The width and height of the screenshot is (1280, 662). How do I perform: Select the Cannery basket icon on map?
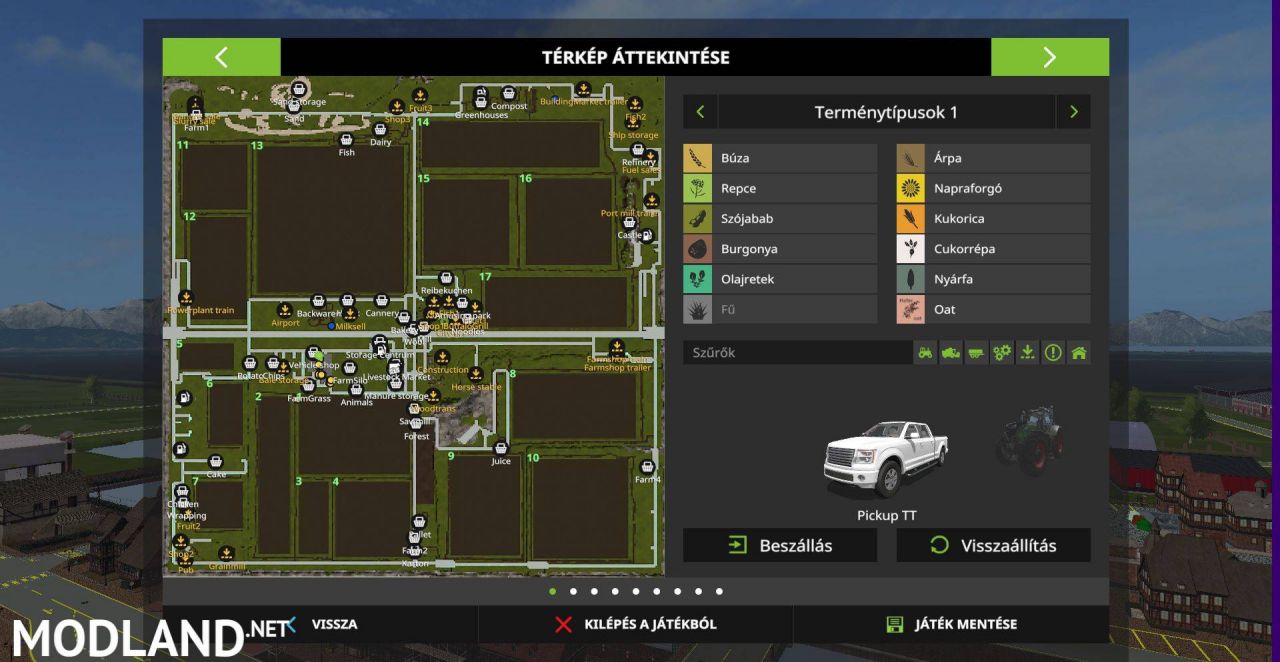point(381,301)
